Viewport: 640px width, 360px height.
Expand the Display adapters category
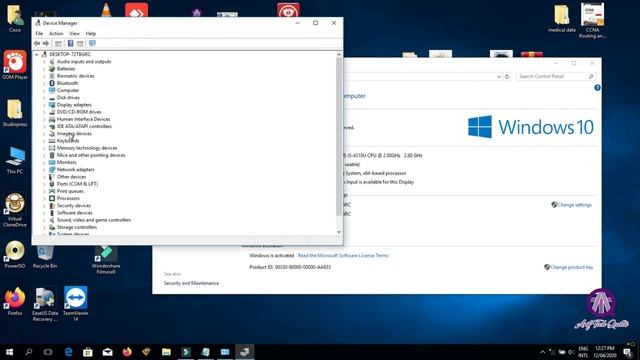click(44, 105)
